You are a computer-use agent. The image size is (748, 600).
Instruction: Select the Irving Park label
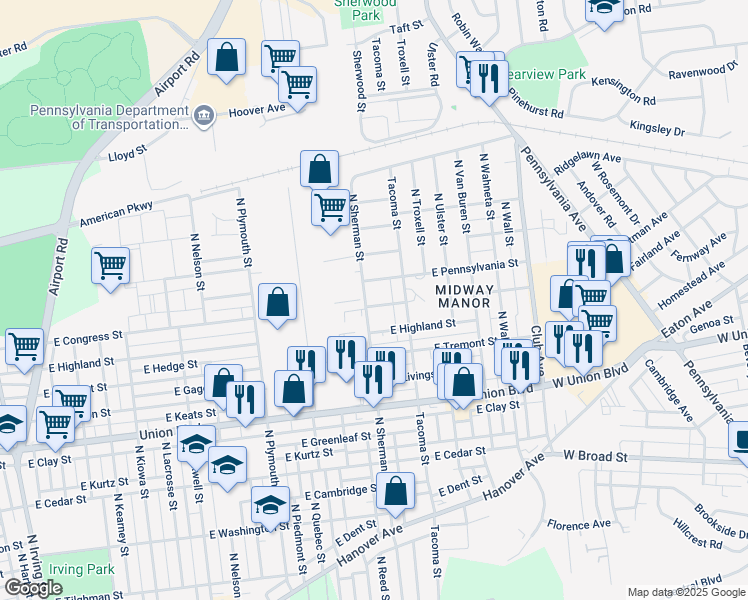click(x=82, y=569)
